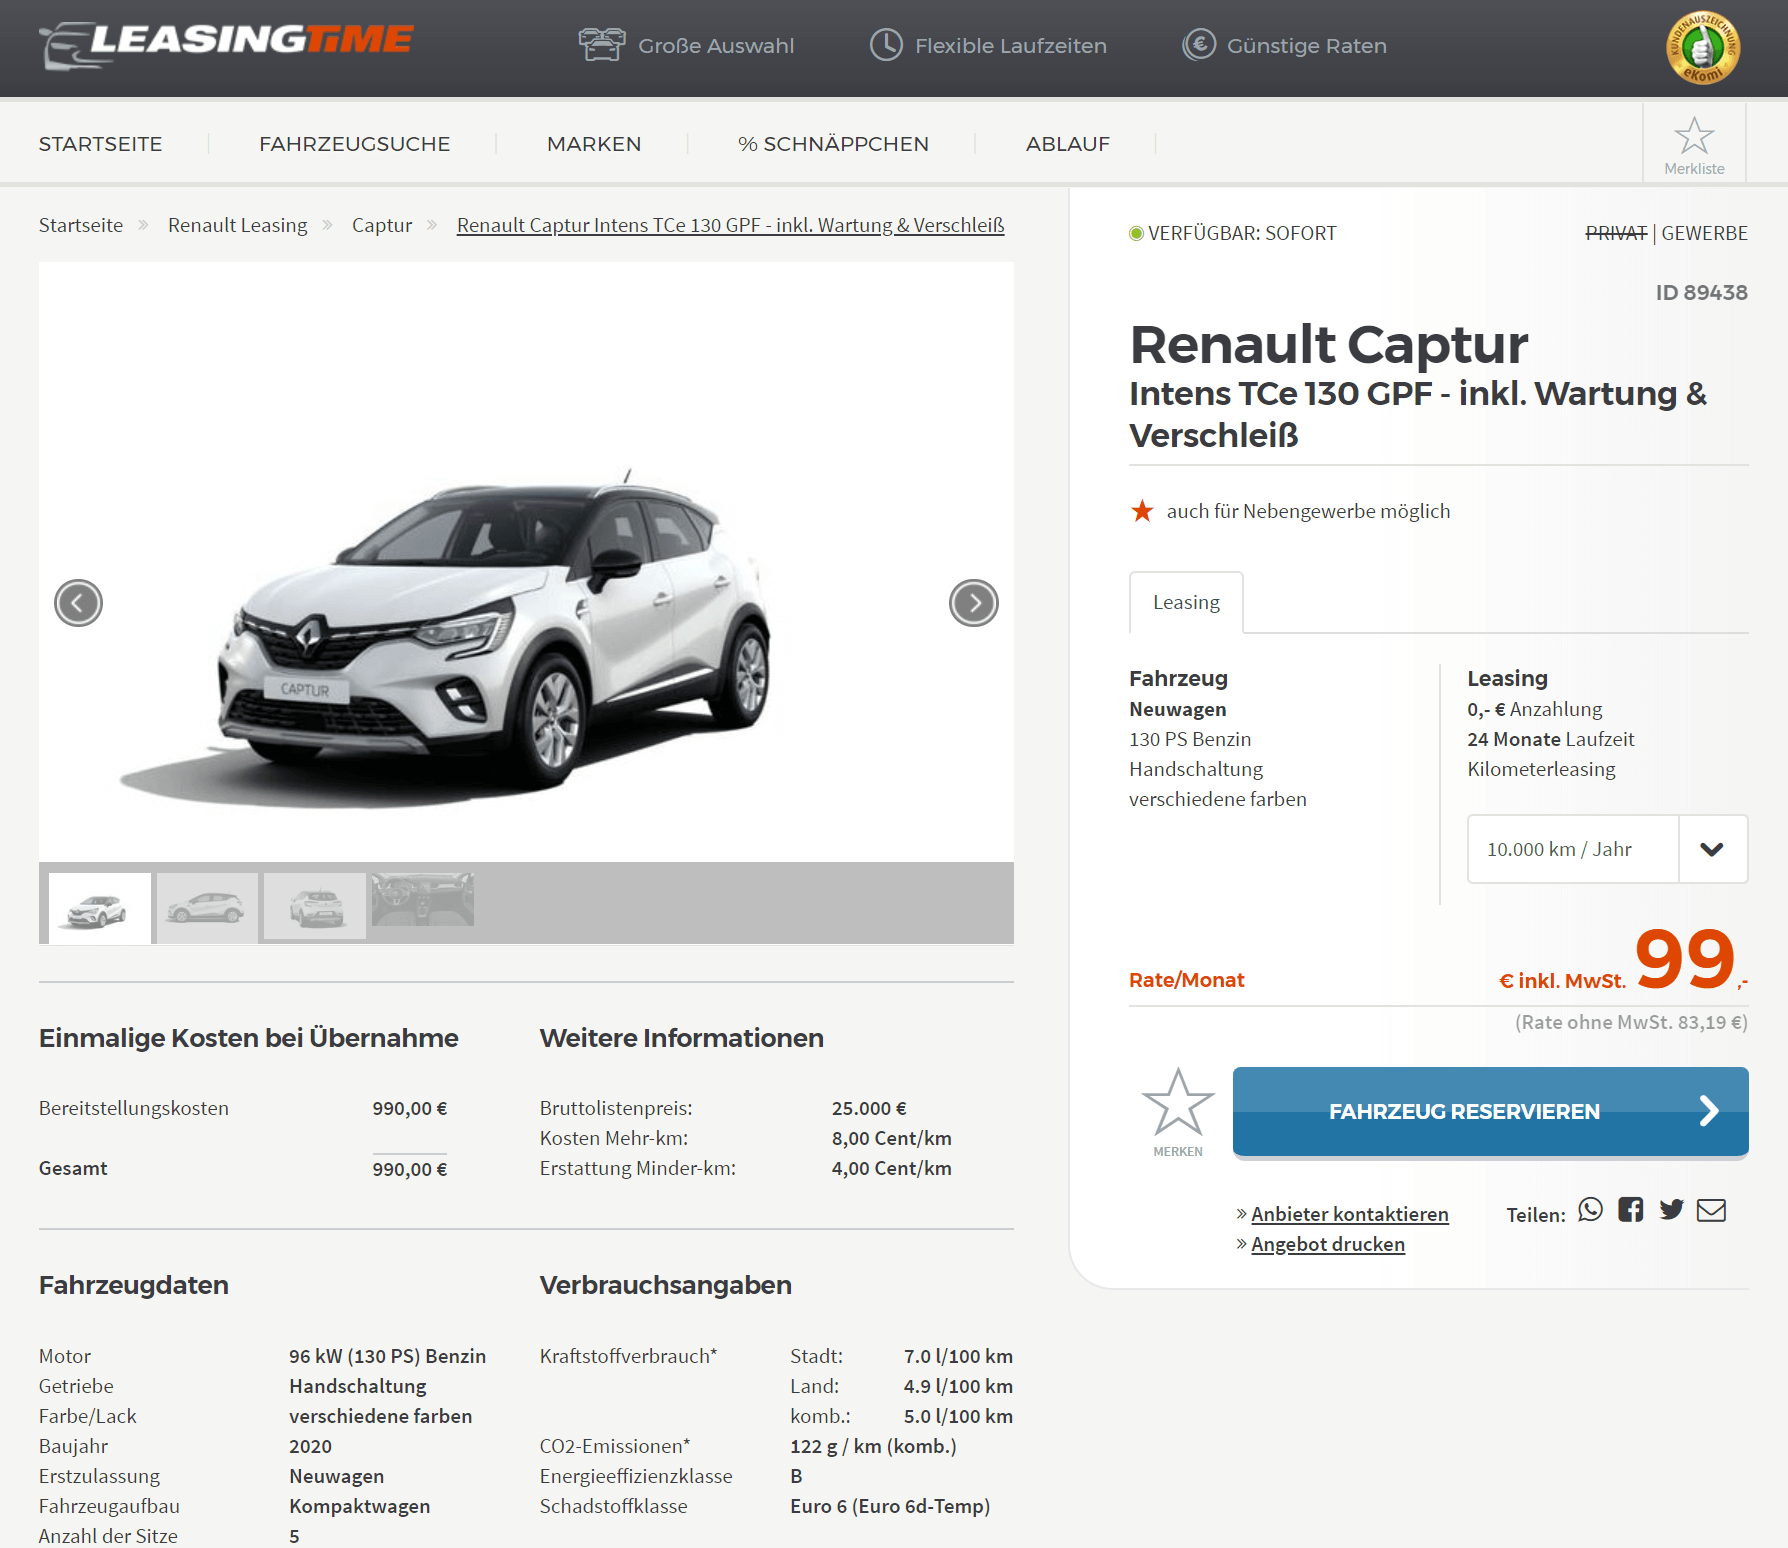Select third thumbnail showing rear view
1788x1548 pixels.
[x=315, y=906]
